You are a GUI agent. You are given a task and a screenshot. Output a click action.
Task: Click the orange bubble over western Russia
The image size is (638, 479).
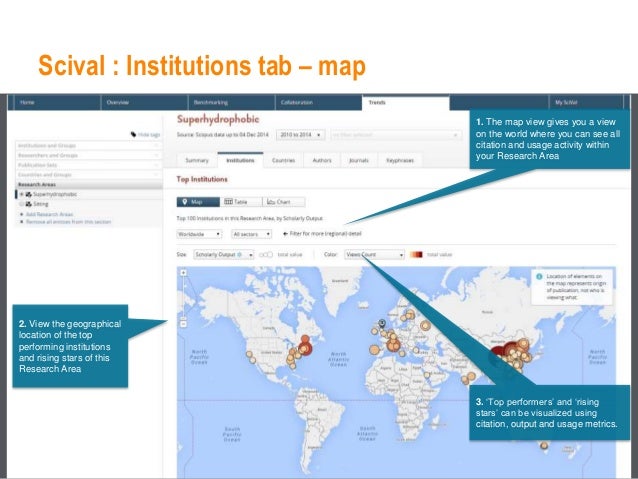[x=425, y=326]
